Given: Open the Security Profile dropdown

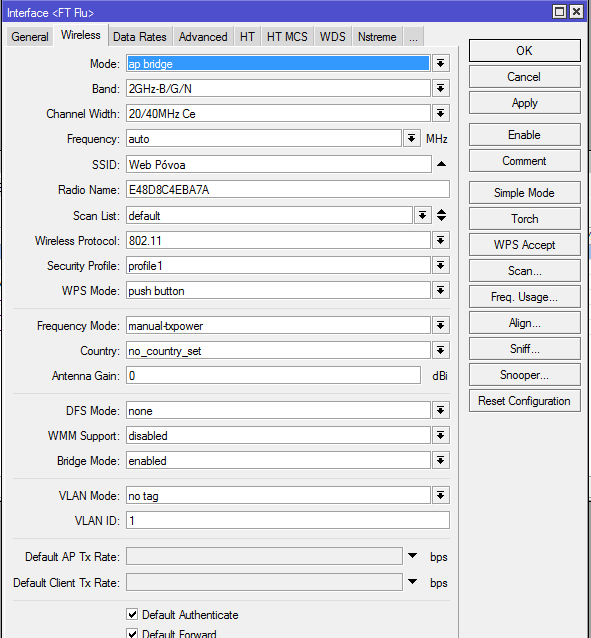Looking at the screenshot, I should pos(440,265).
